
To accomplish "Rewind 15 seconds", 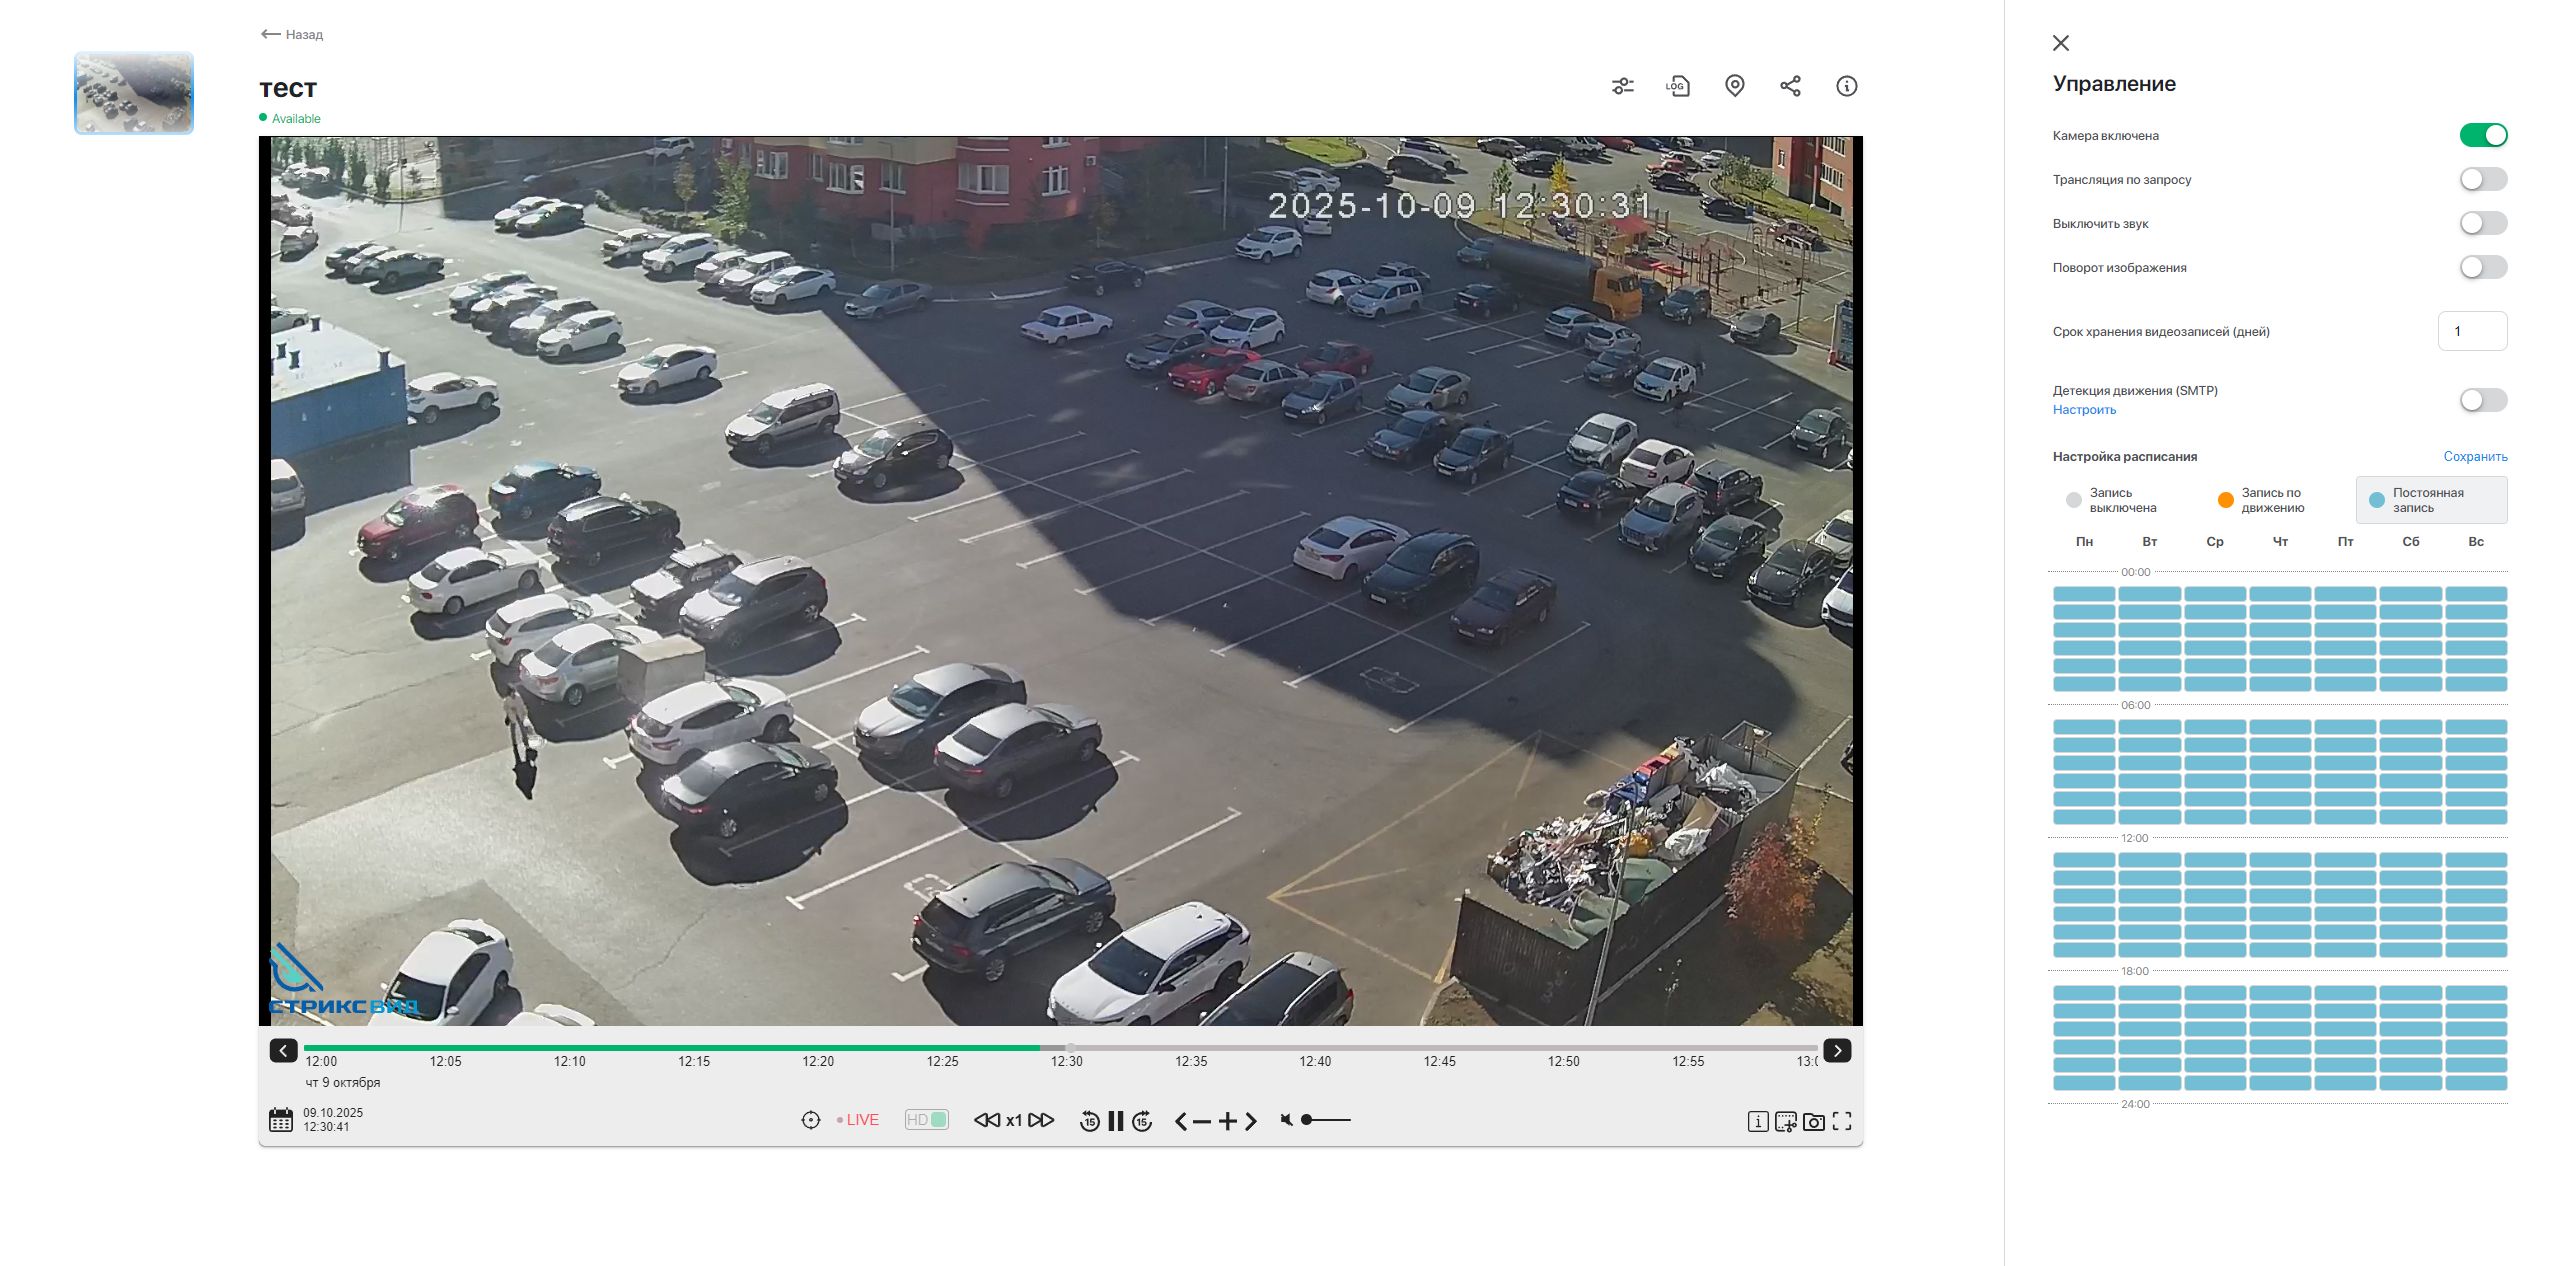I will [x=1089, y=1121].
